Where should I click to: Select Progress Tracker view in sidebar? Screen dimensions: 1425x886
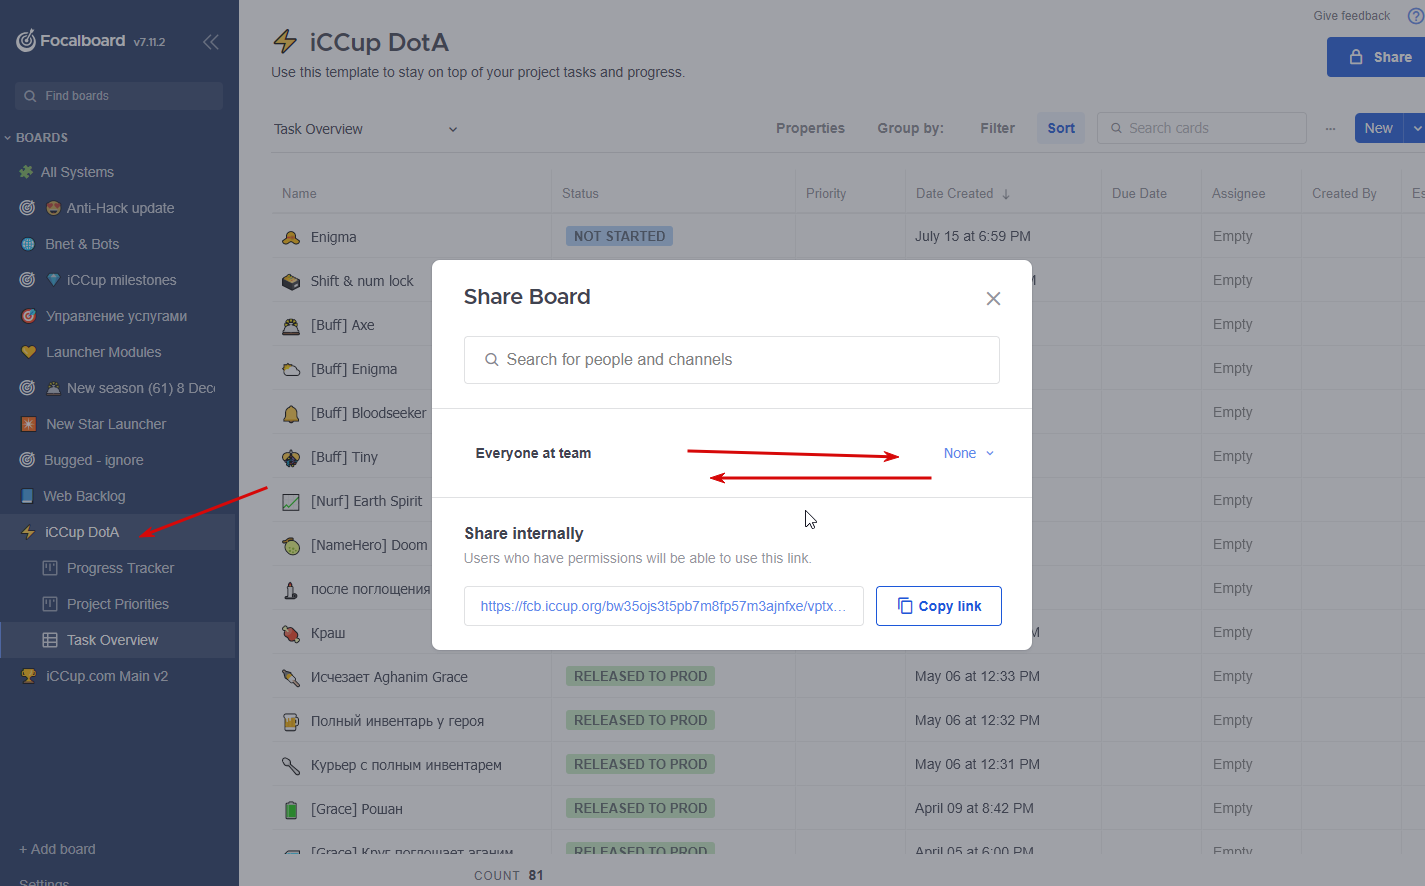coord(120,568)
